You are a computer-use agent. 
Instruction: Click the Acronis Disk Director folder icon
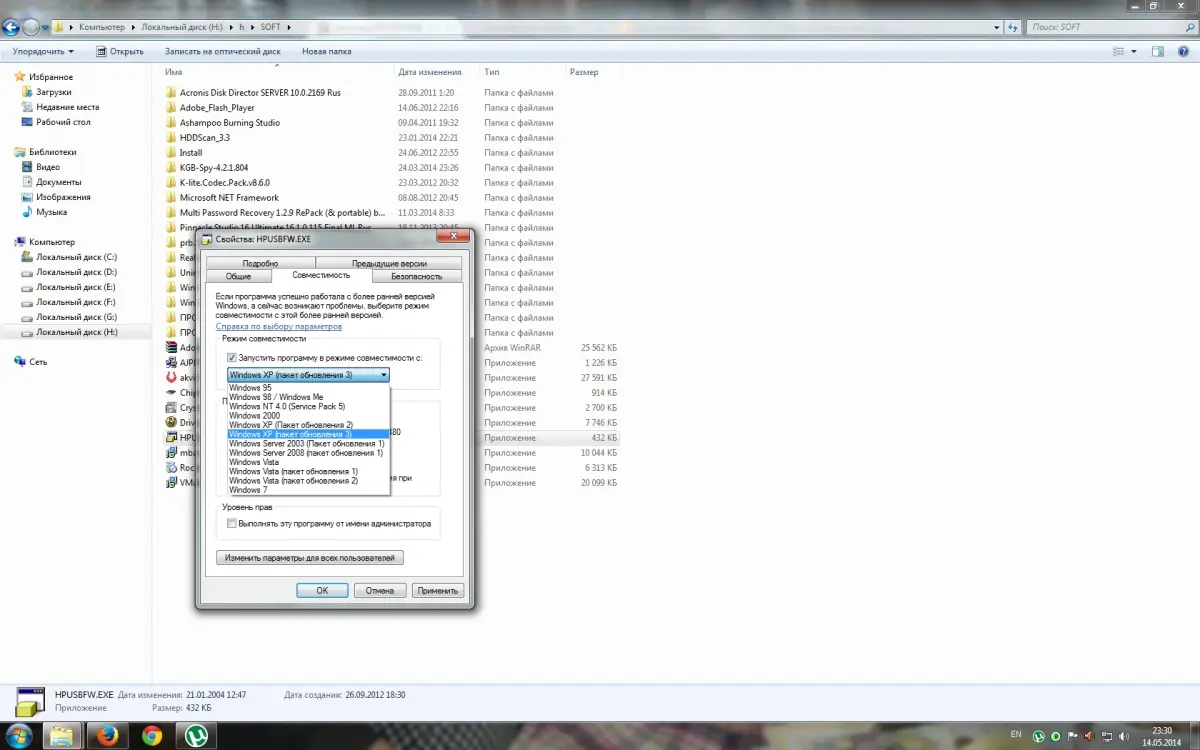[x=171, y=93]
